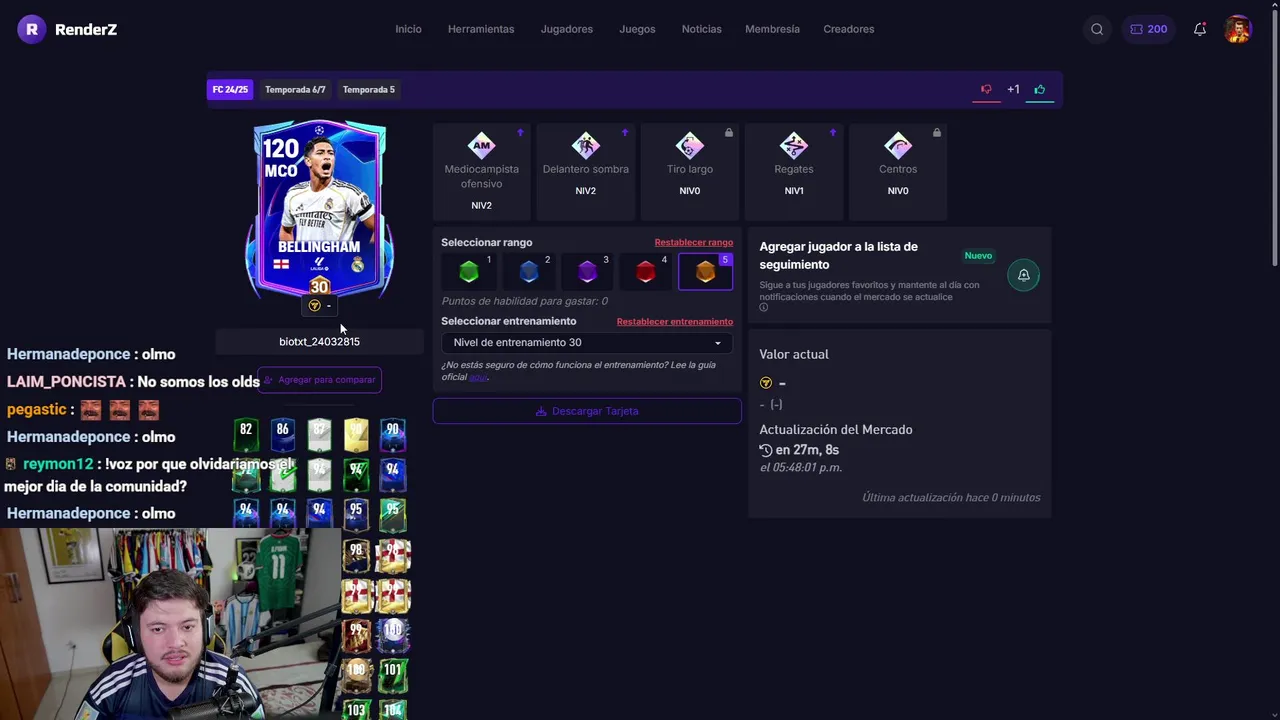The image size is (1280, 720).
Task: Select the Regates skill icon
Action: point(793,145)
